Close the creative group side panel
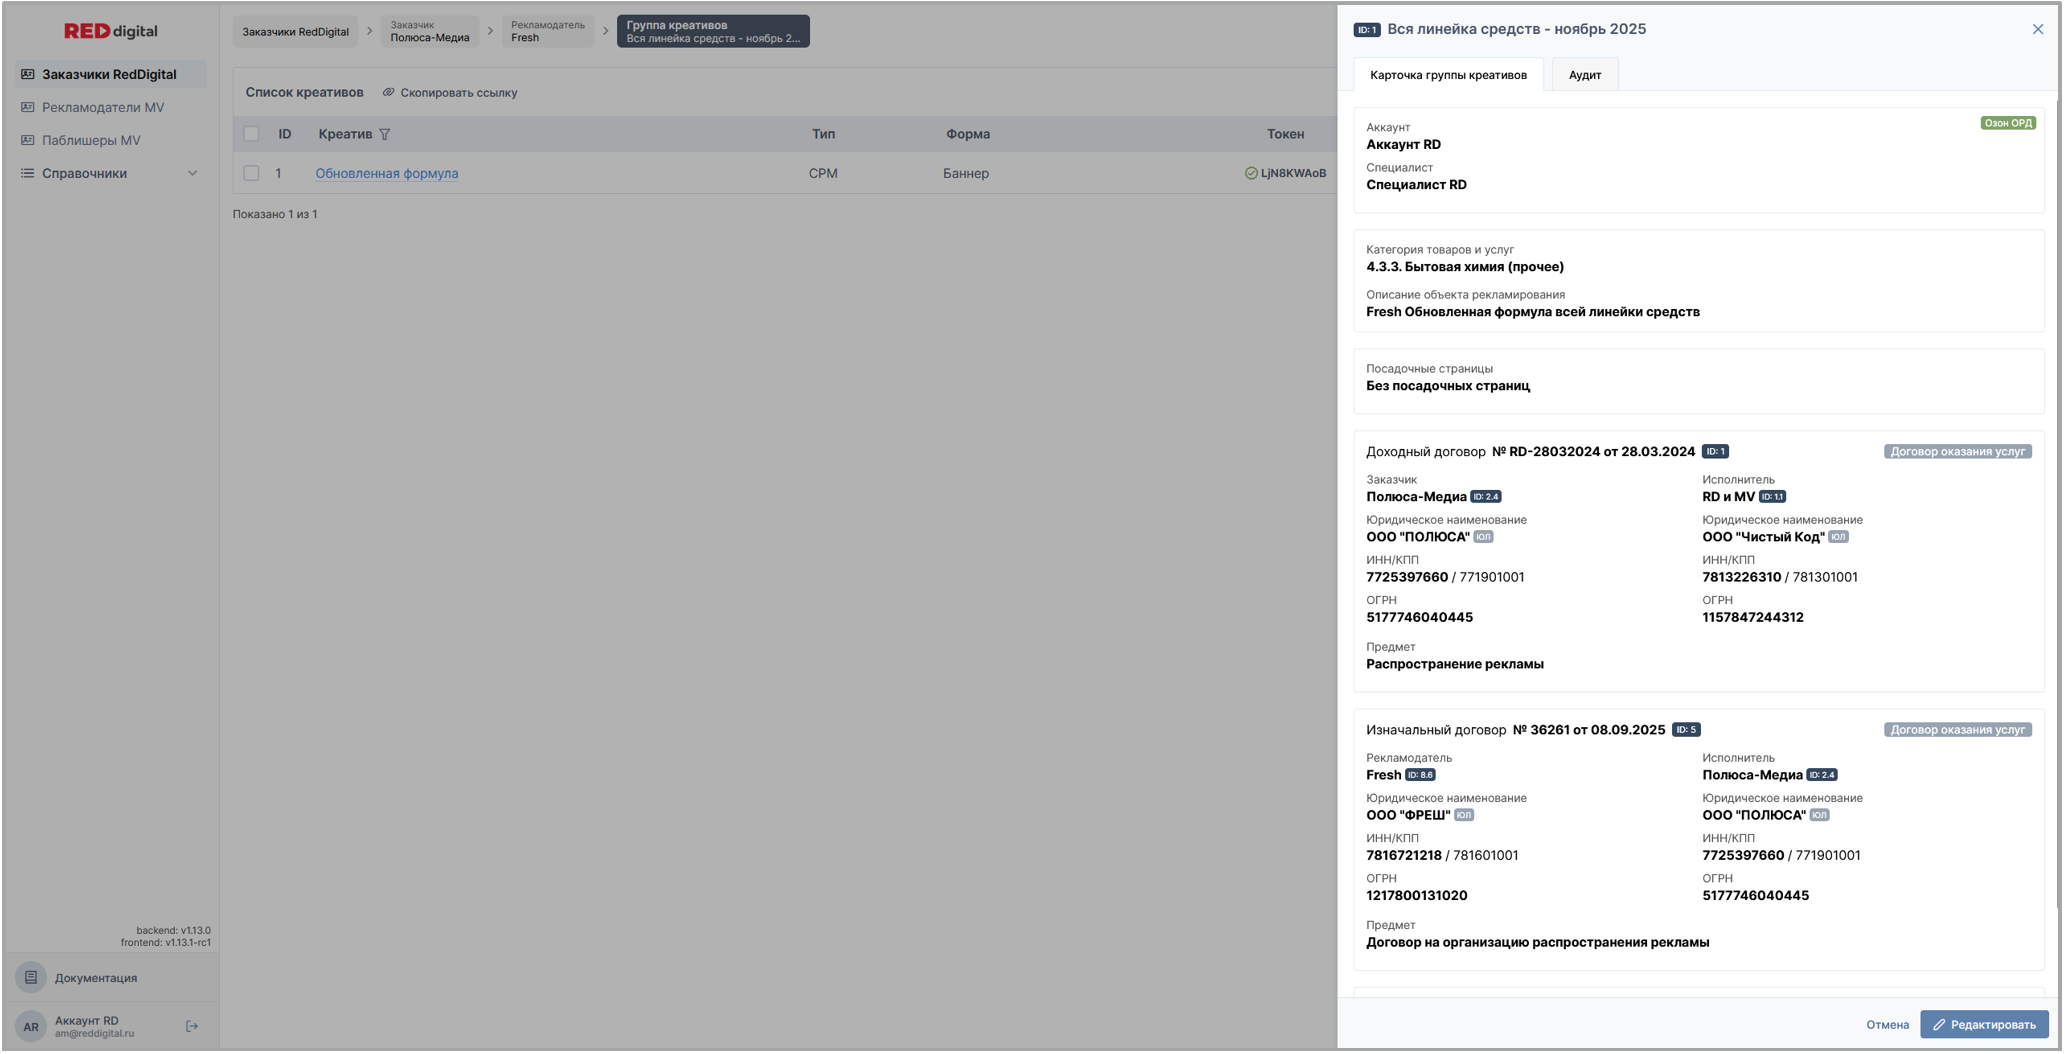The width and height of the screenshot is (2065, 1054). click(x=2037, y=29)
